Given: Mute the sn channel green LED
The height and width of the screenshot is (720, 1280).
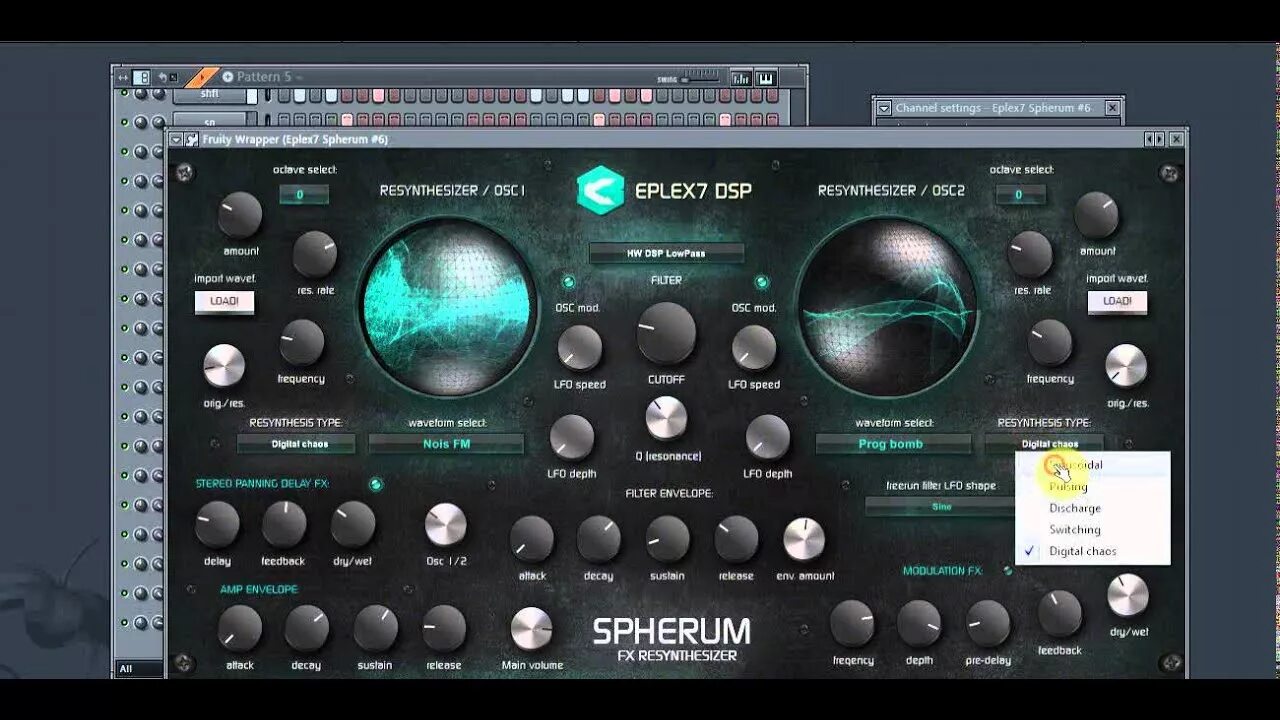Looking at the screenshot, I should click(x=125, y=123).
